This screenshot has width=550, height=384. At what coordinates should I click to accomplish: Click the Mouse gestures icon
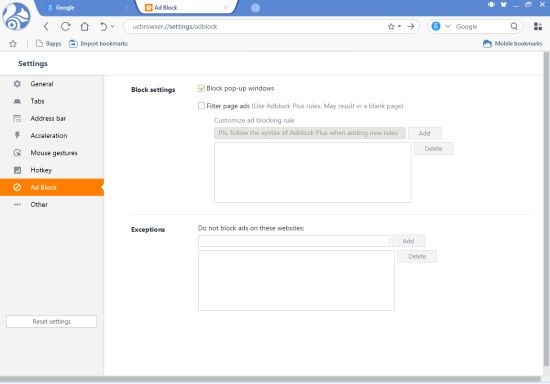coord(17,153)
